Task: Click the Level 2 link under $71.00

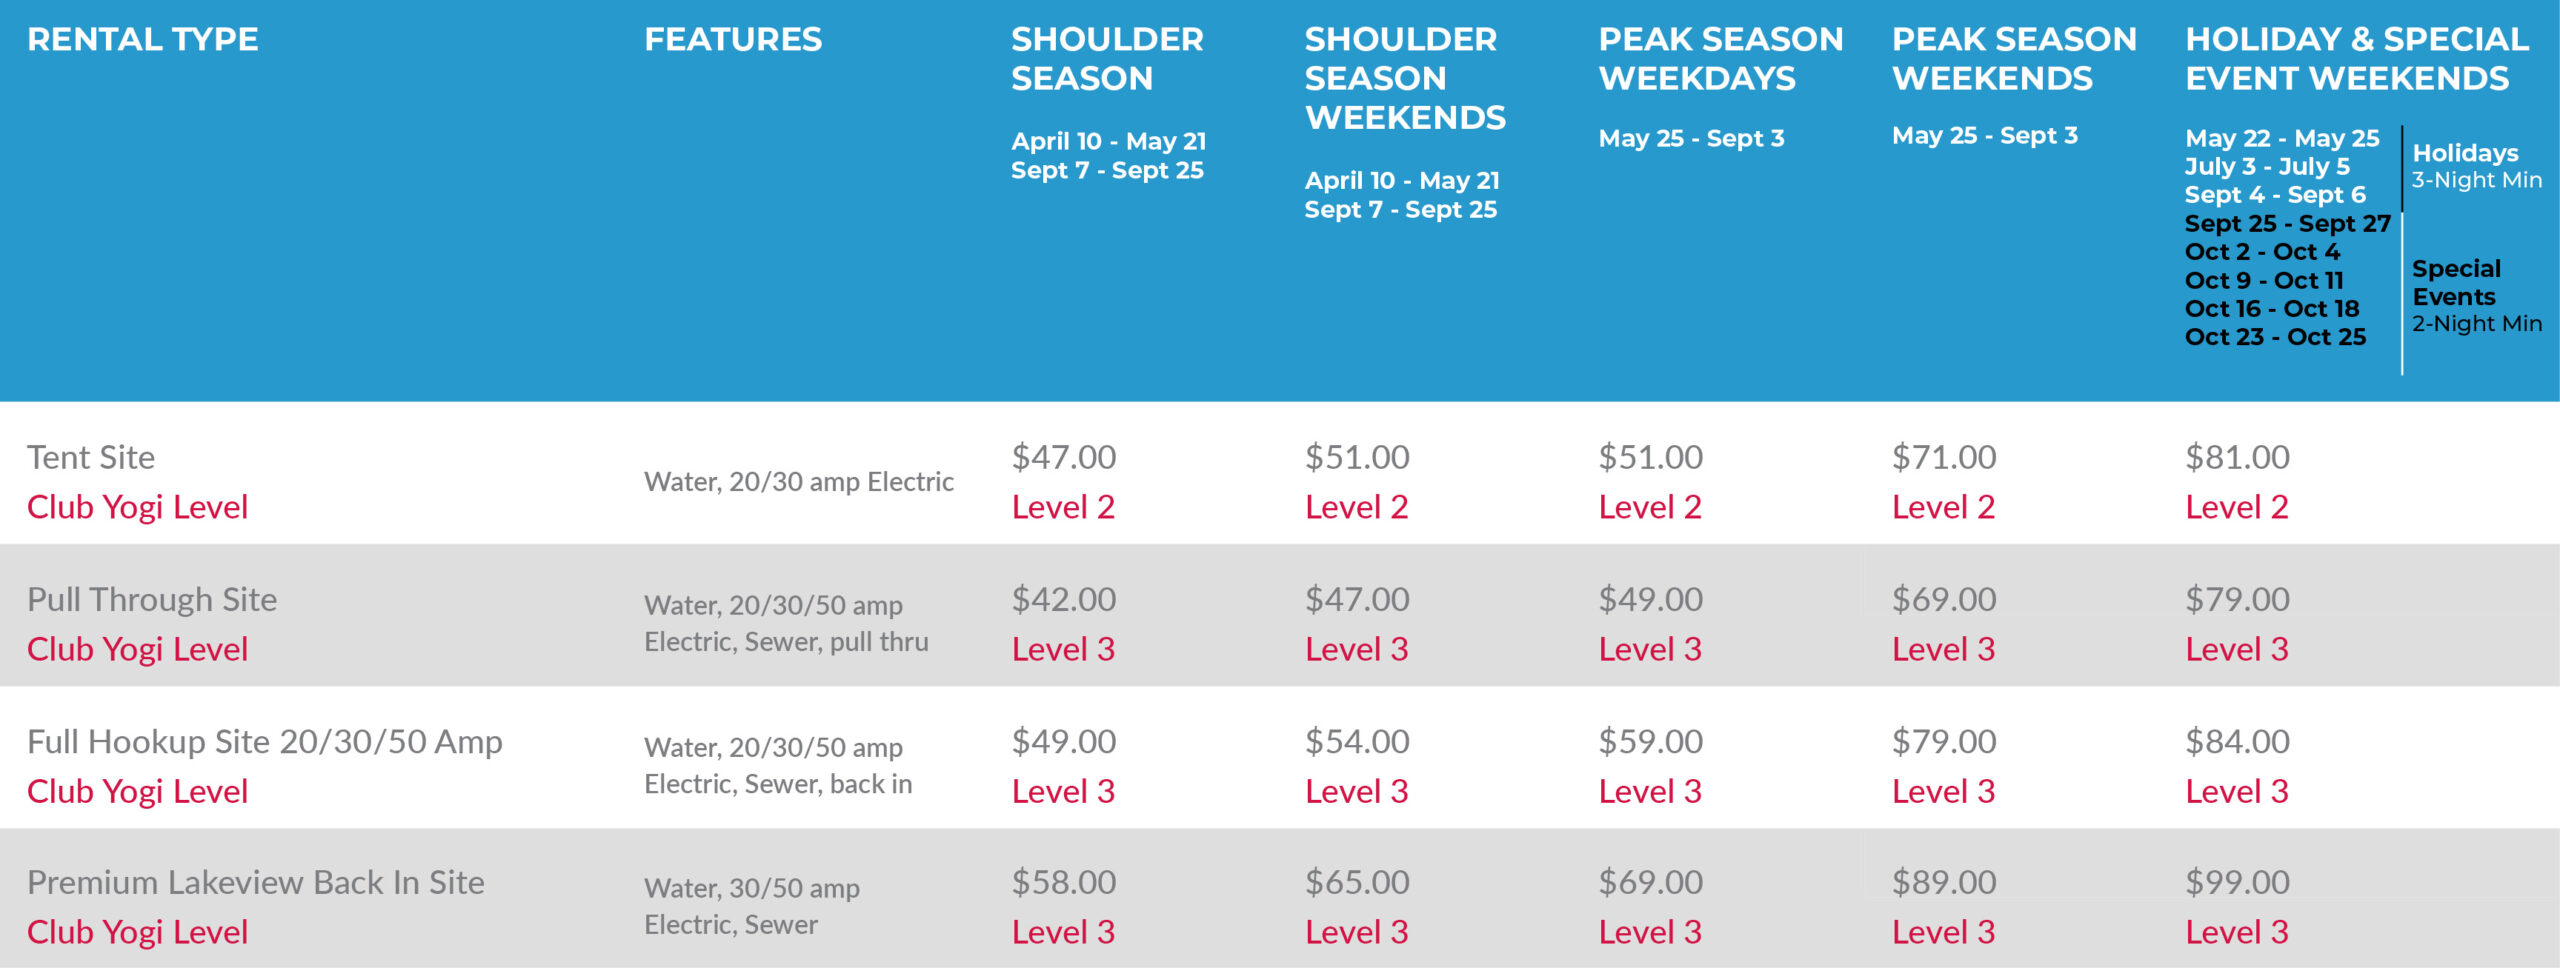Action: (1943, 507)
